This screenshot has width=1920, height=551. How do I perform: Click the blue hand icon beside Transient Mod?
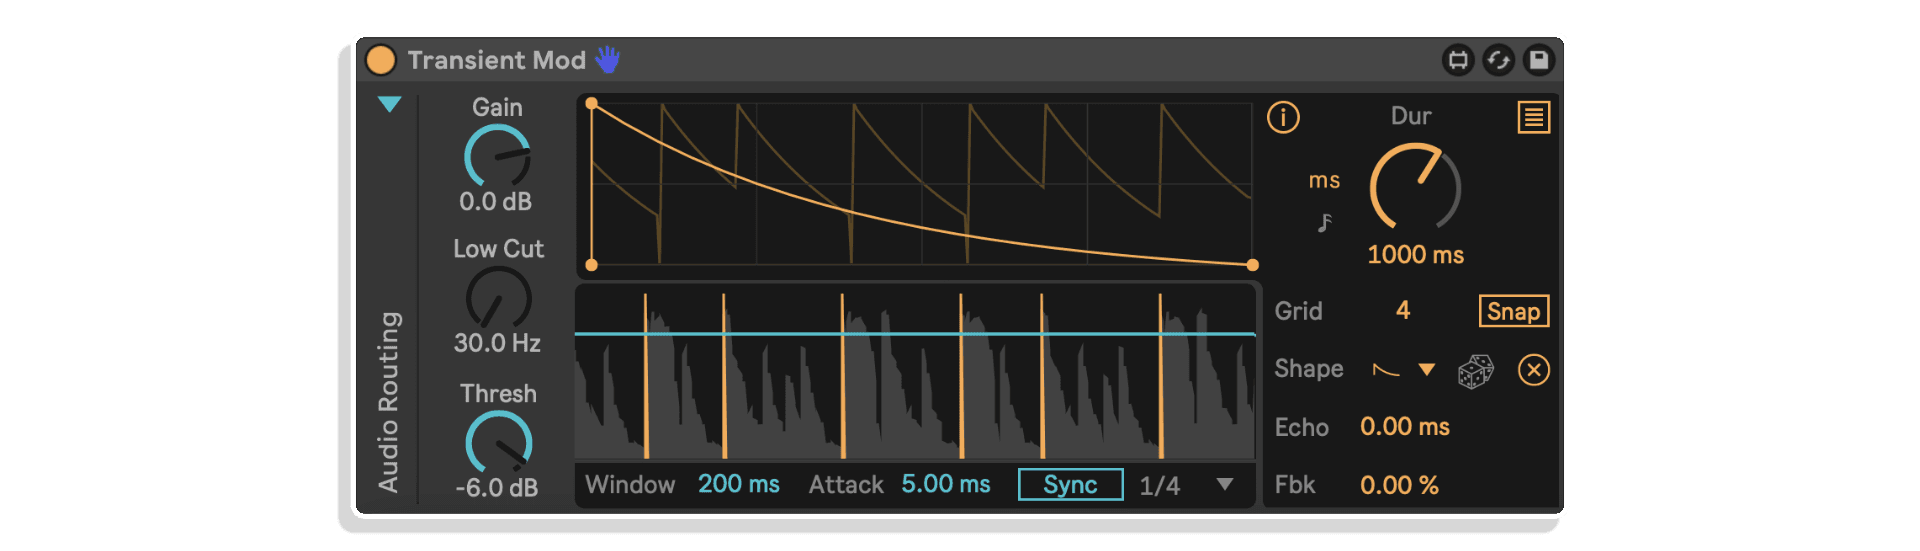608,59
